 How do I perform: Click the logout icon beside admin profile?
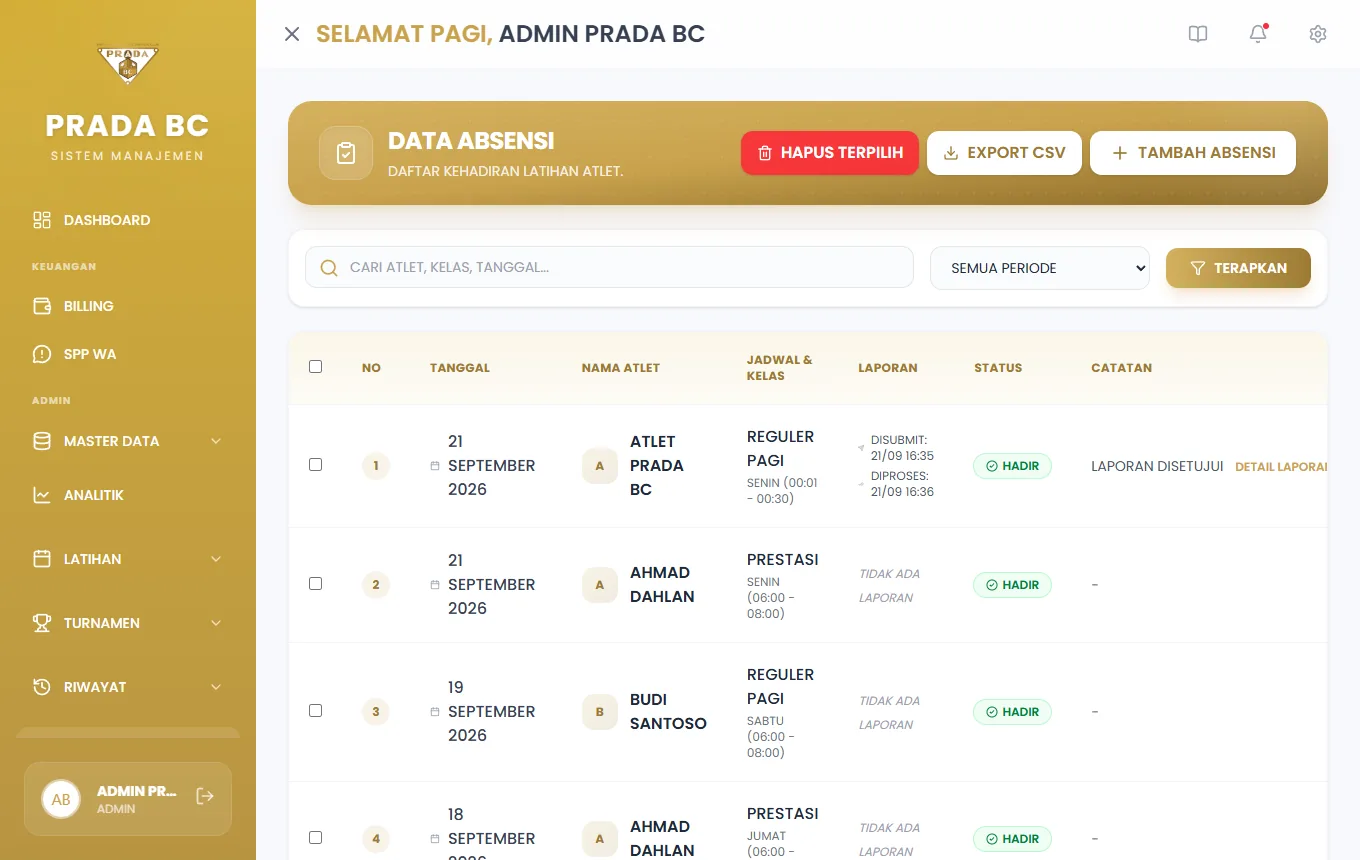click(205, 796)
